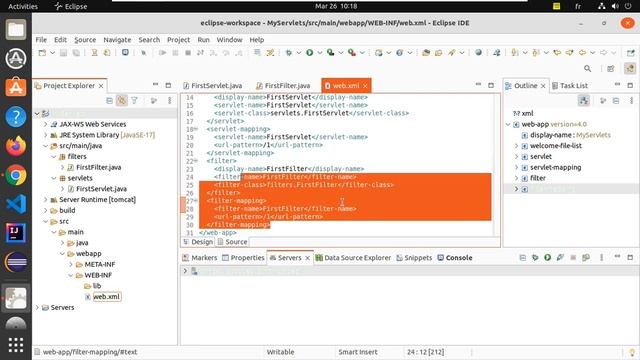This screenshot has width=640, height=360.
Task: Switch to the FirstServlet.java editor tab
Action: click(x=212, y=86)
